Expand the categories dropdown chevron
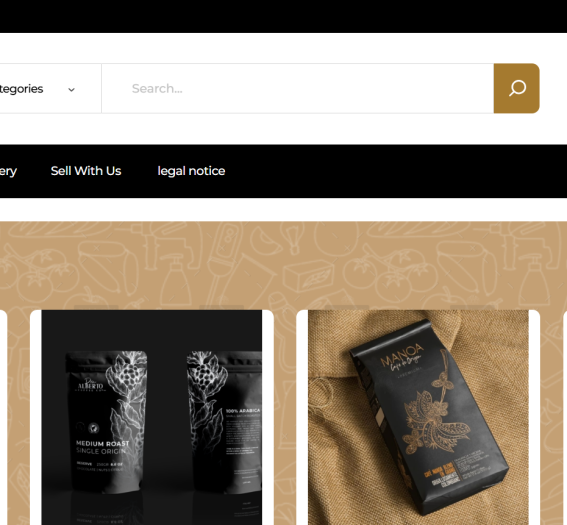The width and height of the screenshot is (567, 525). 72,90
